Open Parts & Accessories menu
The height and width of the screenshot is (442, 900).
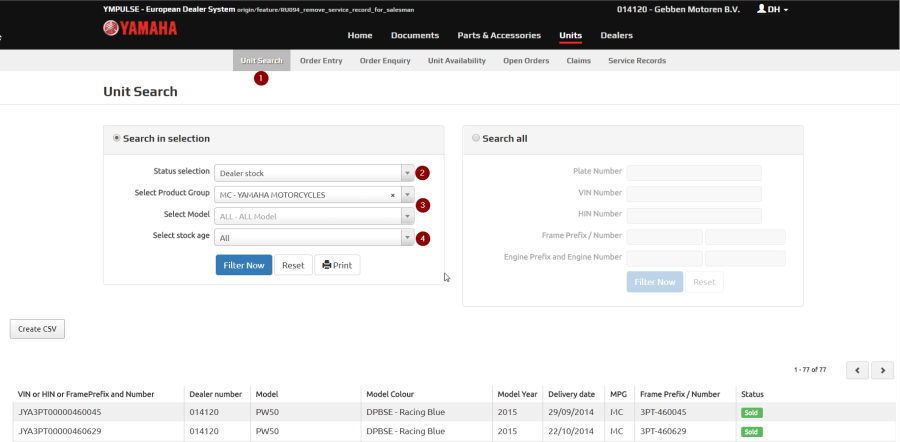click(x=499, y=36)
